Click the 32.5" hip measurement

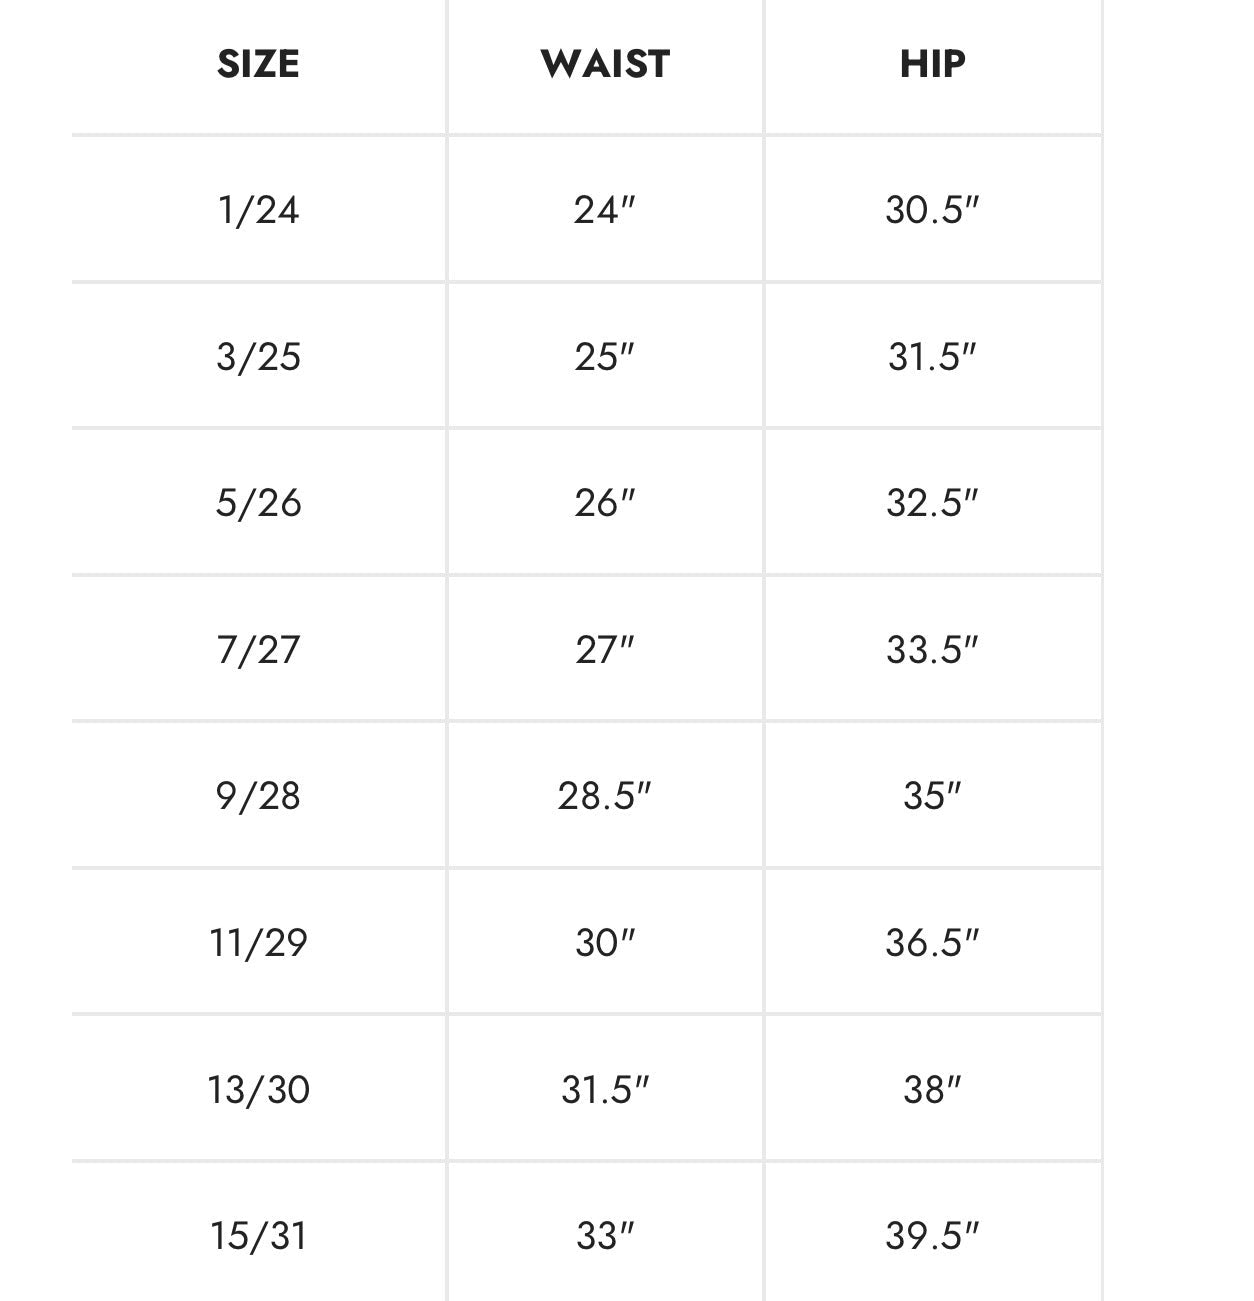click(932, 502)
